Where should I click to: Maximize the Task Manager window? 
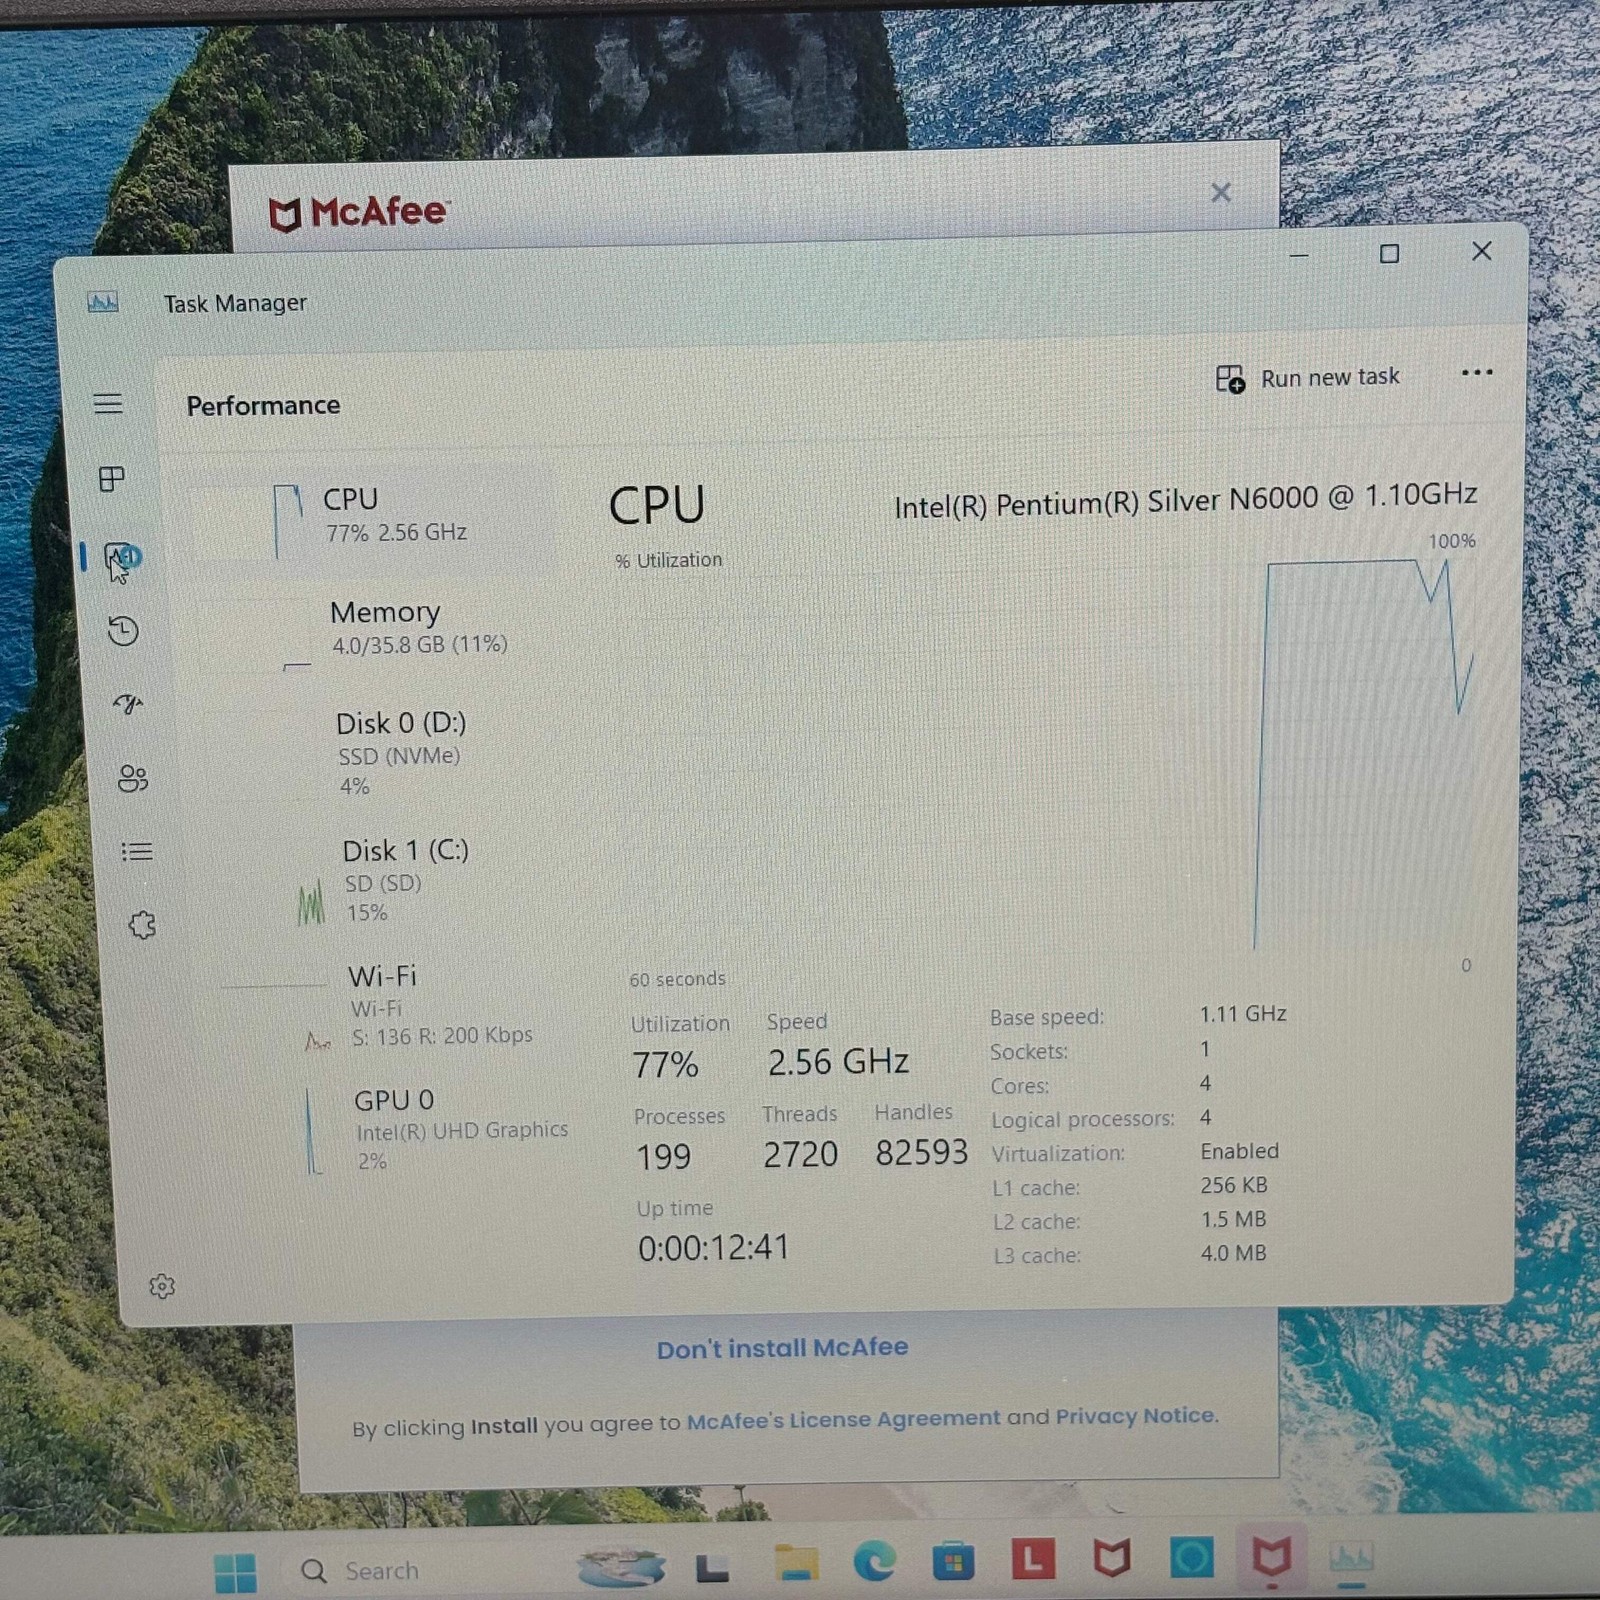click(1389, 253)
